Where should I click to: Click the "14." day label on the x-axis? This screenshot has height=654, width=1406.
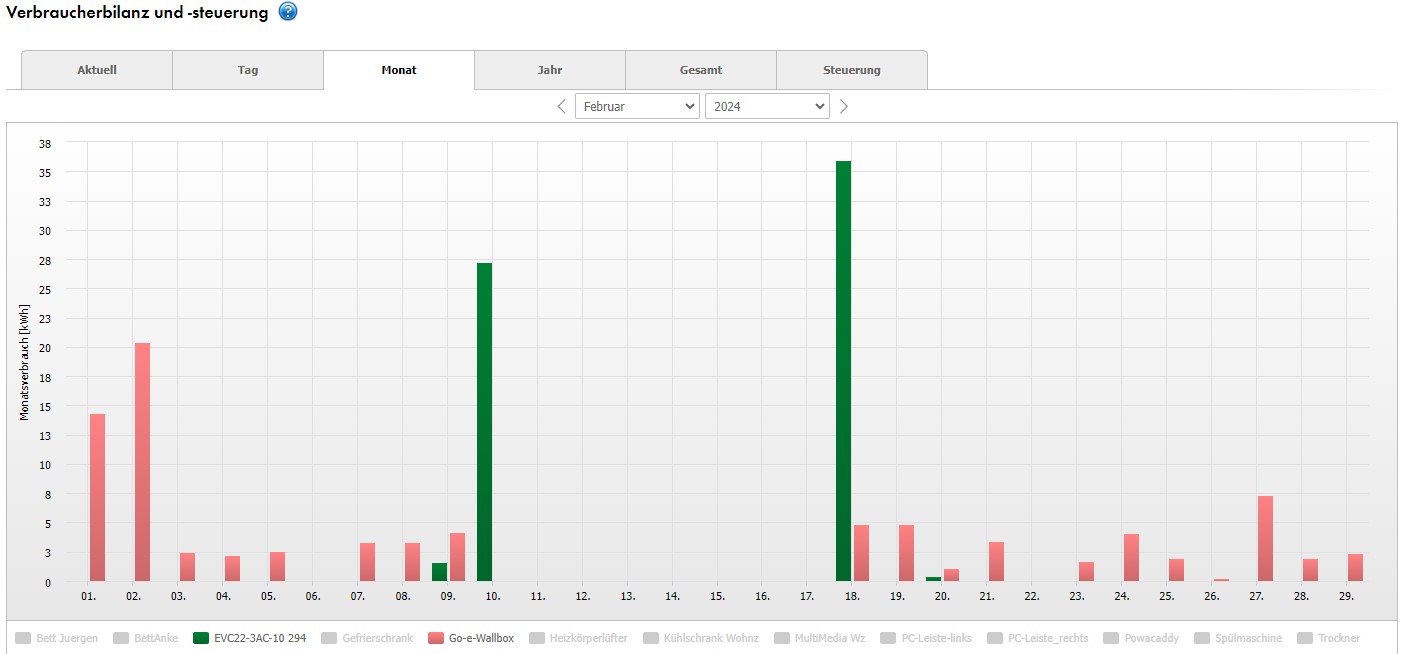(672, 596)
